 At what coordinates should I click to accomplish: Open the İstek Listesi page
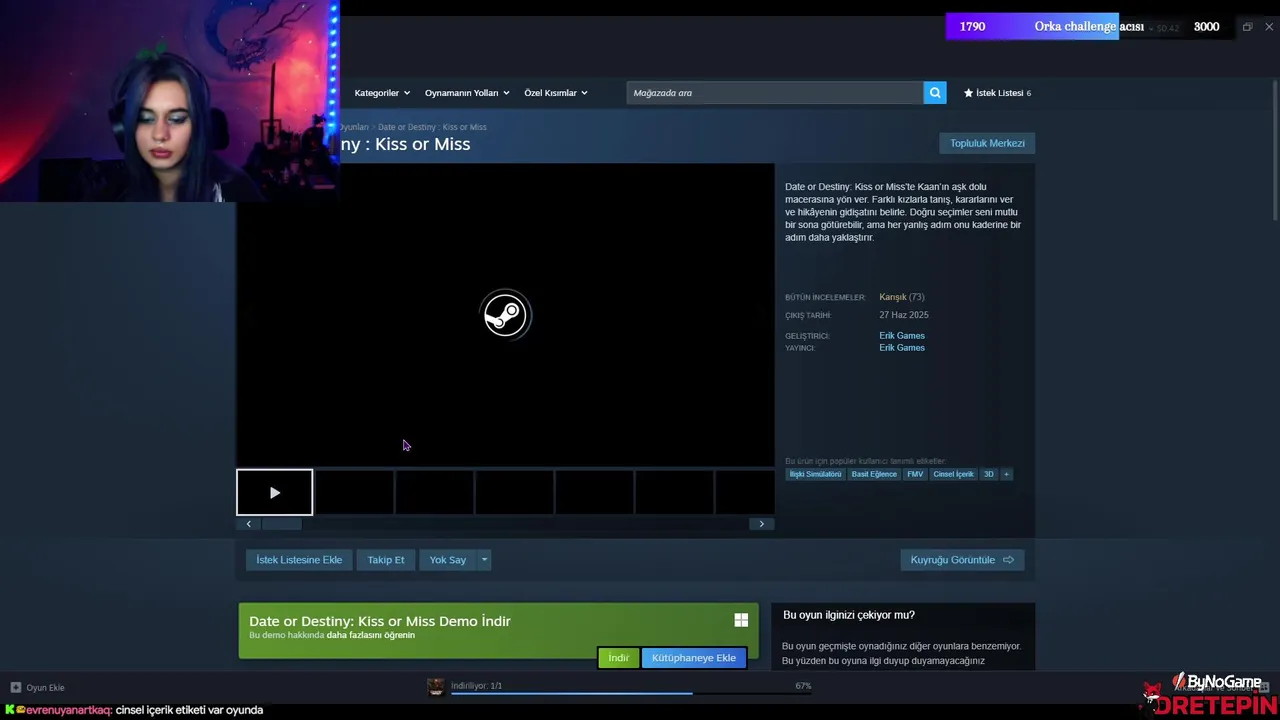click(997, 93)
